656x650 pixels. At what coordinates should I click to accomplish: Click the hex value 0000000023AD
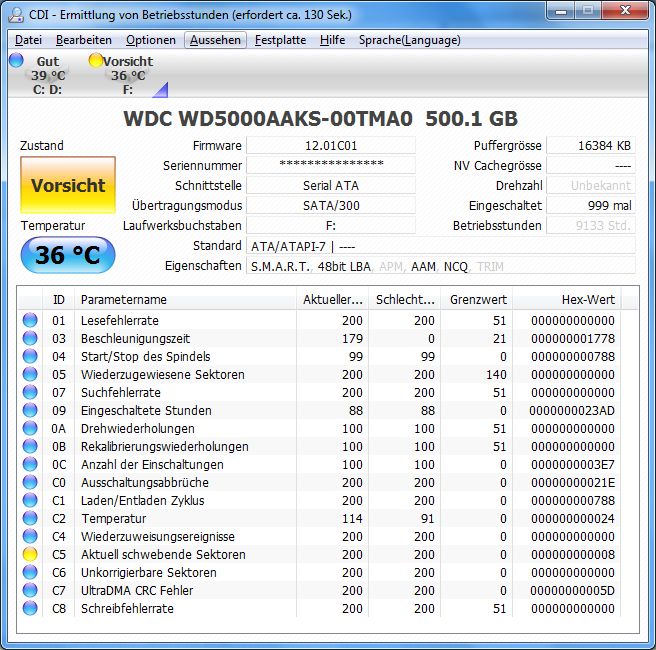tap(572, 410)
